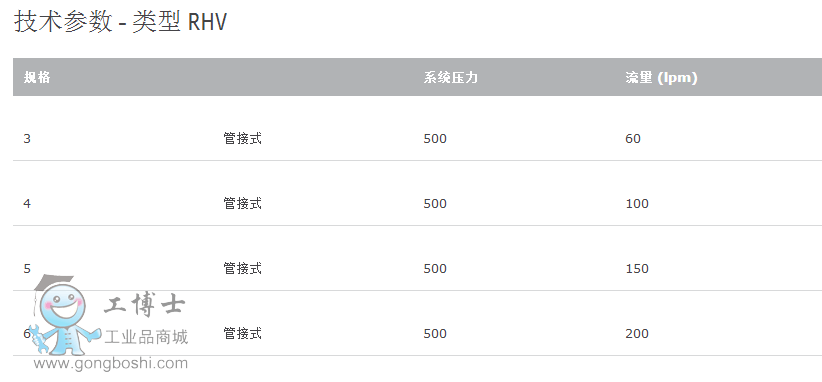The image size is (822, 382).
Task: Open the www.gongboshi.com watermark link
Action: pos(111,364)
